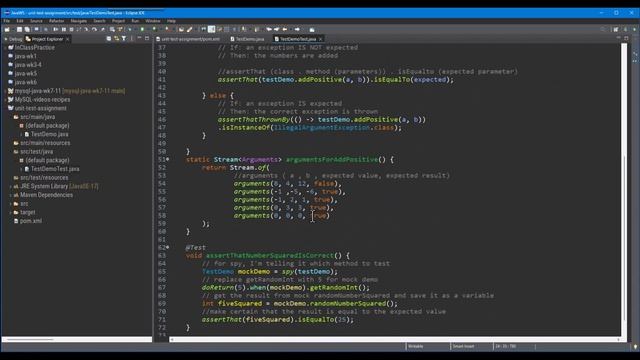Minimize the Project Explorer view
The image size is (640, 360).
(x=139, y=38)
